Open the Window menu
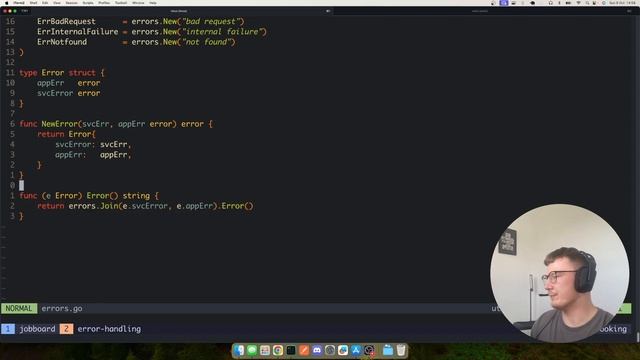The image size is (640, 360). [138, 3]
